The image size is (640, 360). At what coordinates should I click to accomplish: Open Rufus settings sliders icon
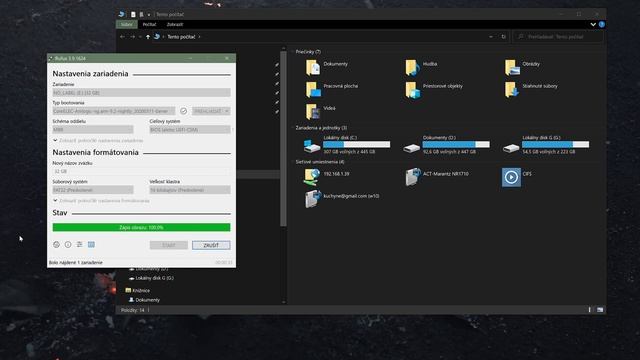click(x=80, y=244)
